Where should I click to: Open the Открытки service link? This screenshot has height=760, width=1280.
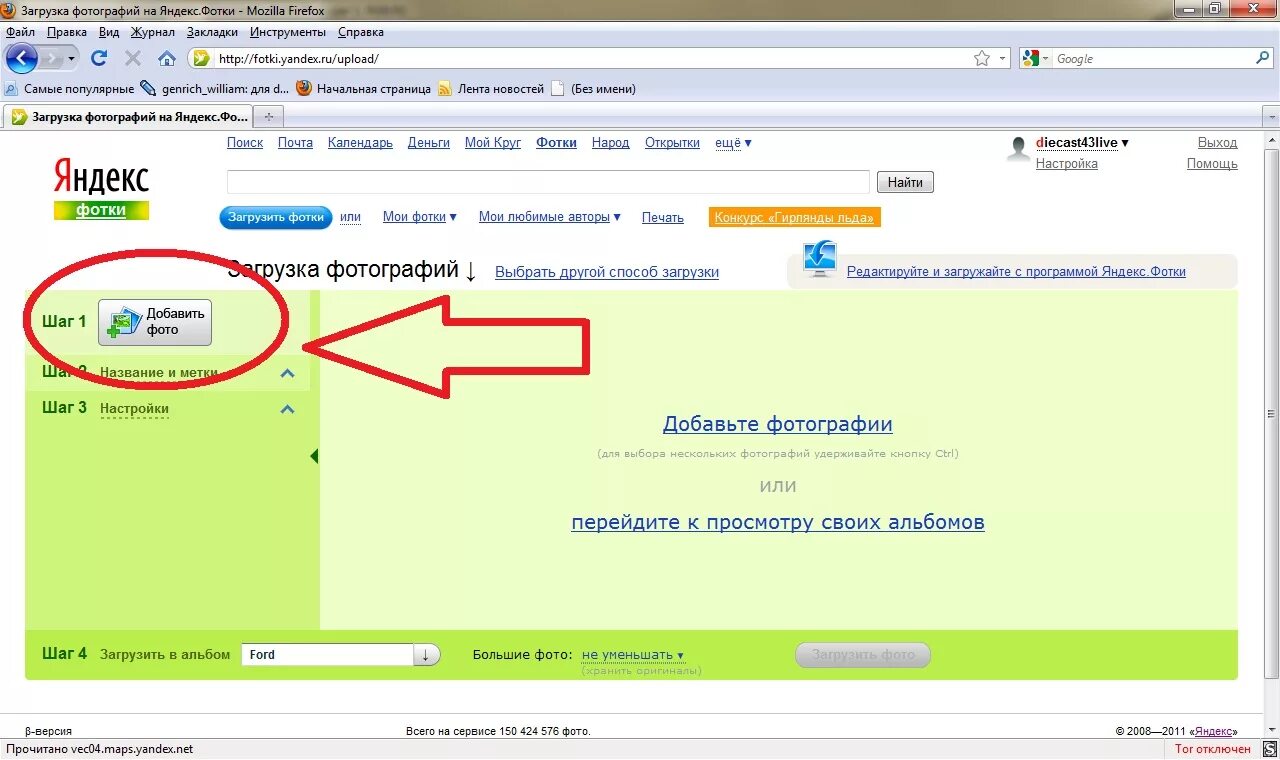click(672, 143)
